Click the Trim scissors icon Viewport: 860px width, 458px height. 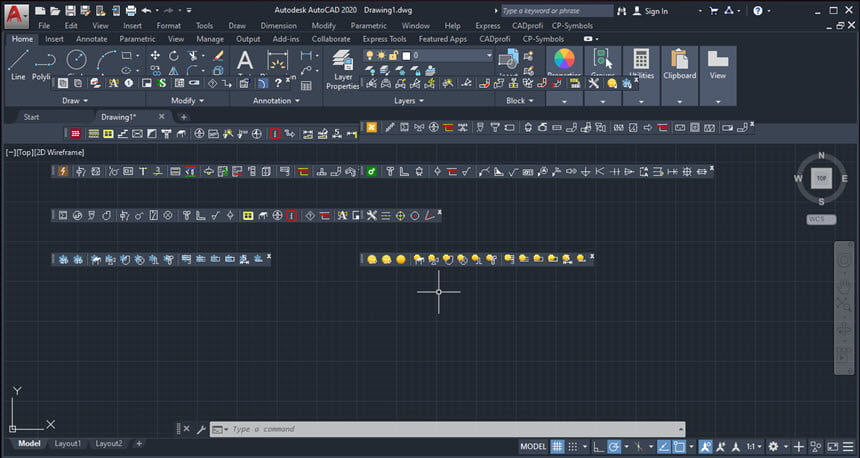[193, 55]
